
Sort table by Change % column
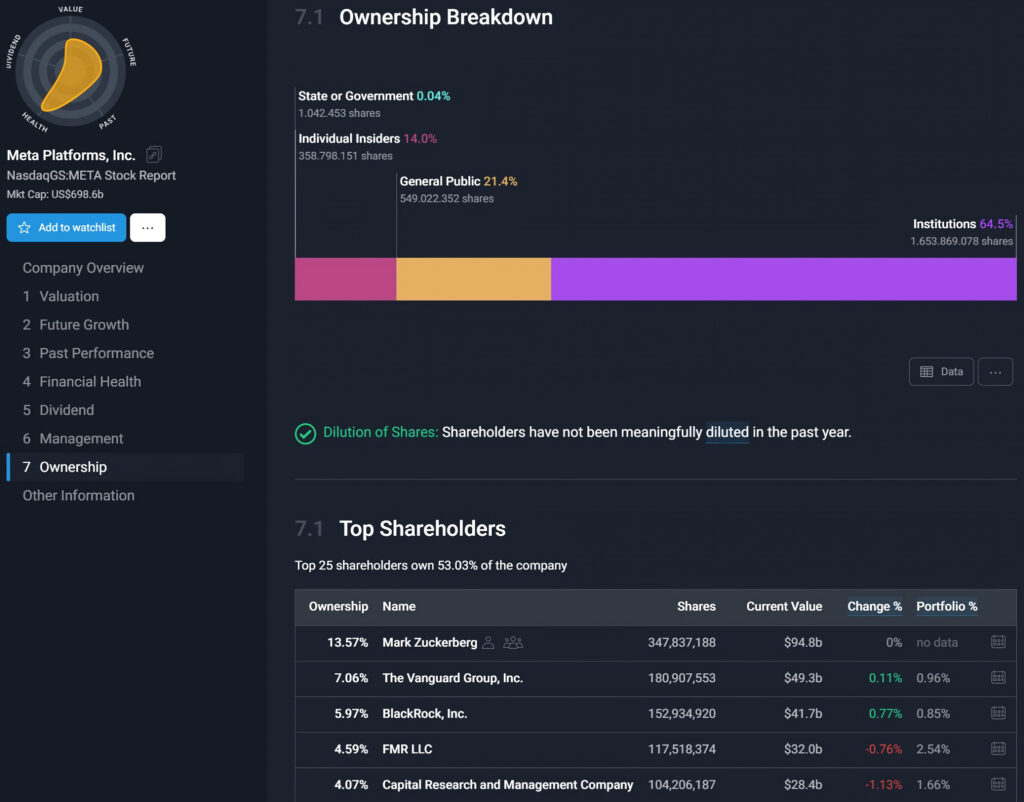coord(873,607)
